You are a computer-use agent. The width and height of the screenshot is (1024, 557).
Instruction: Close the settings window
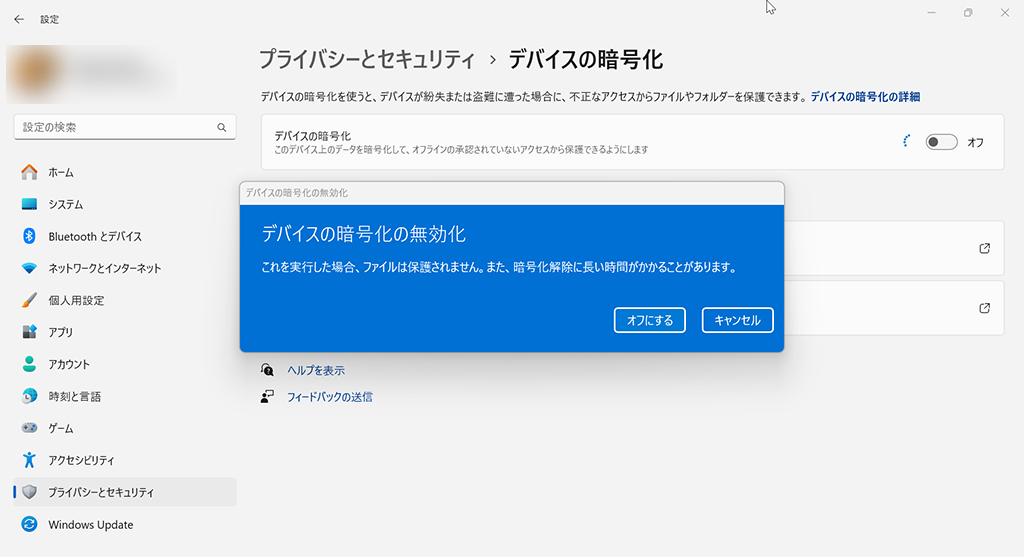tap(1004, 13)
